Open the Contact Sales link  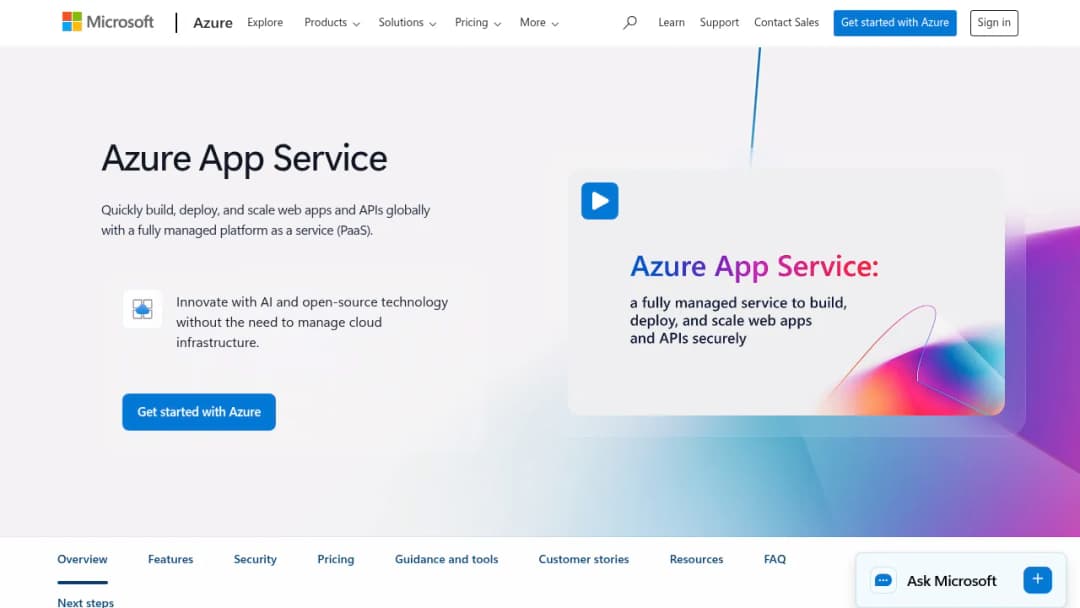pyautogui.click(x=786, y=23)
